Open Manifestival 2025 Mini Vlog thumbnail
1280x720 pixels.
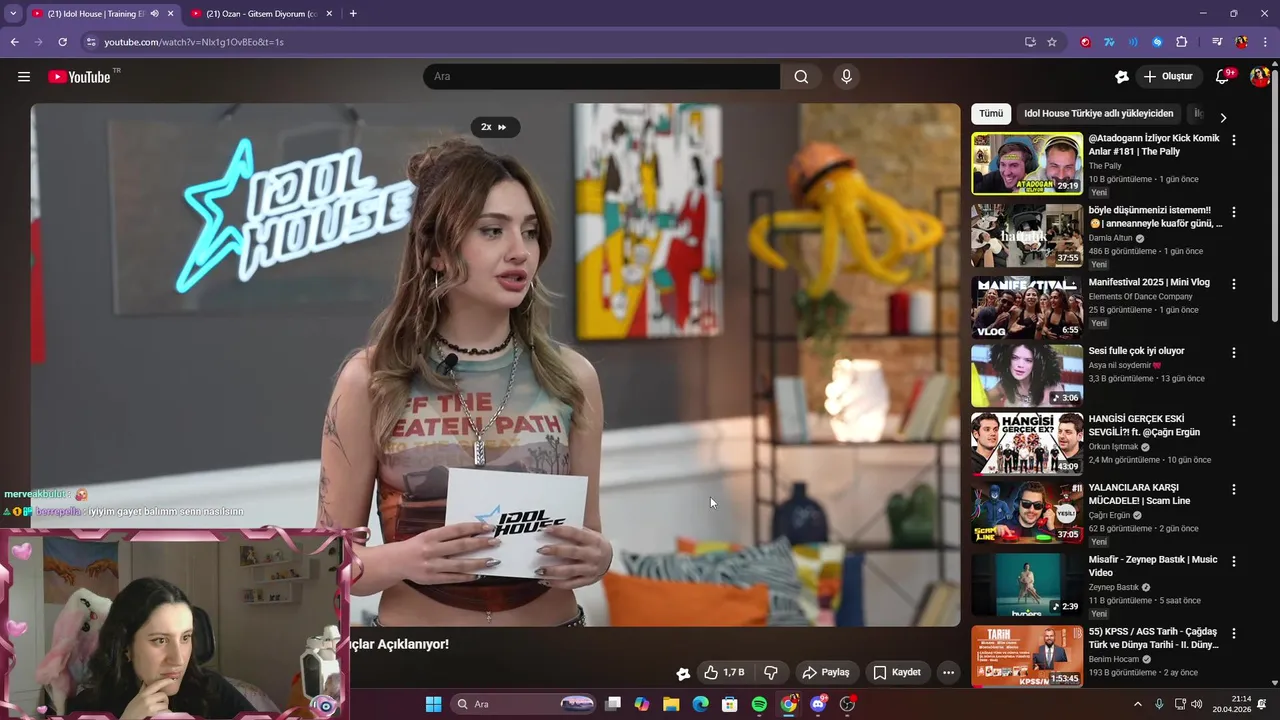[x=1027, y=307]
